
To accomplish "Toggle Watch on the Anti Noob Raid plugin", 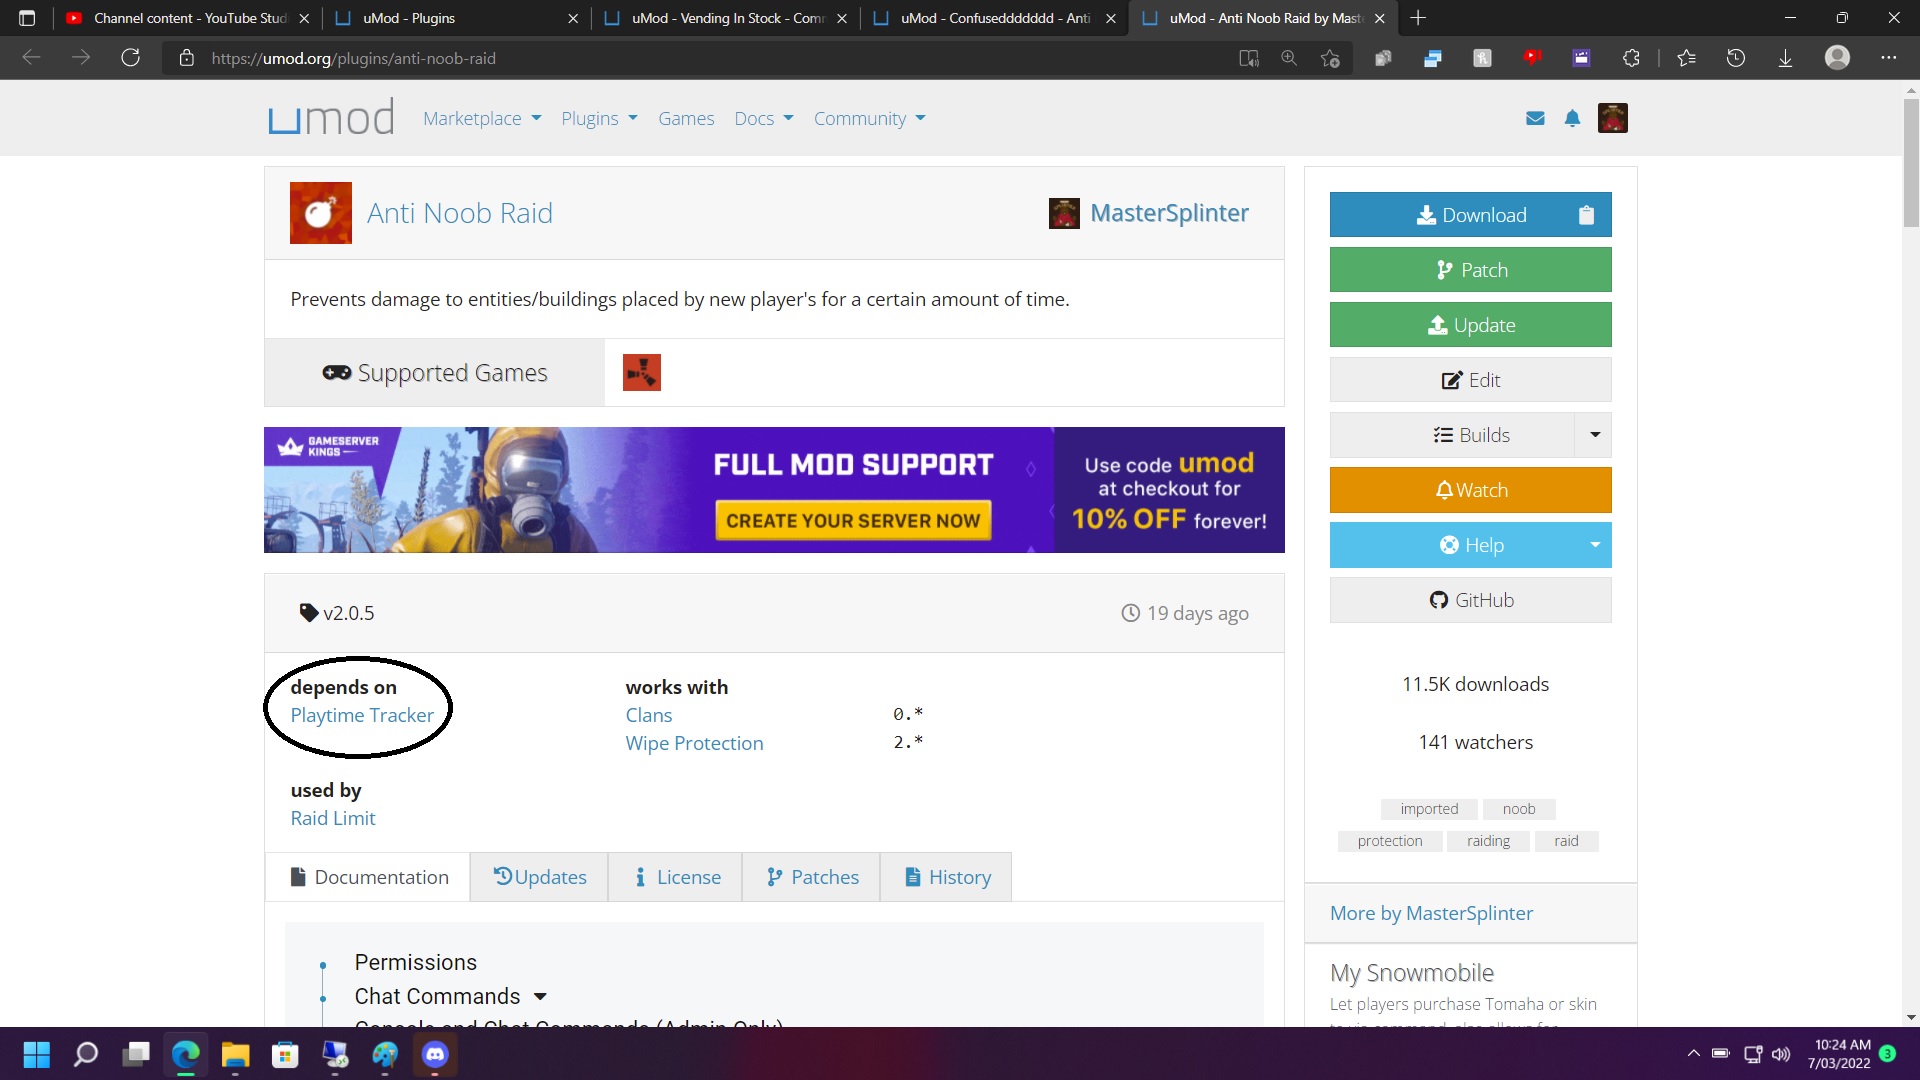I will pyautogui.click(x=1470, y=489).
